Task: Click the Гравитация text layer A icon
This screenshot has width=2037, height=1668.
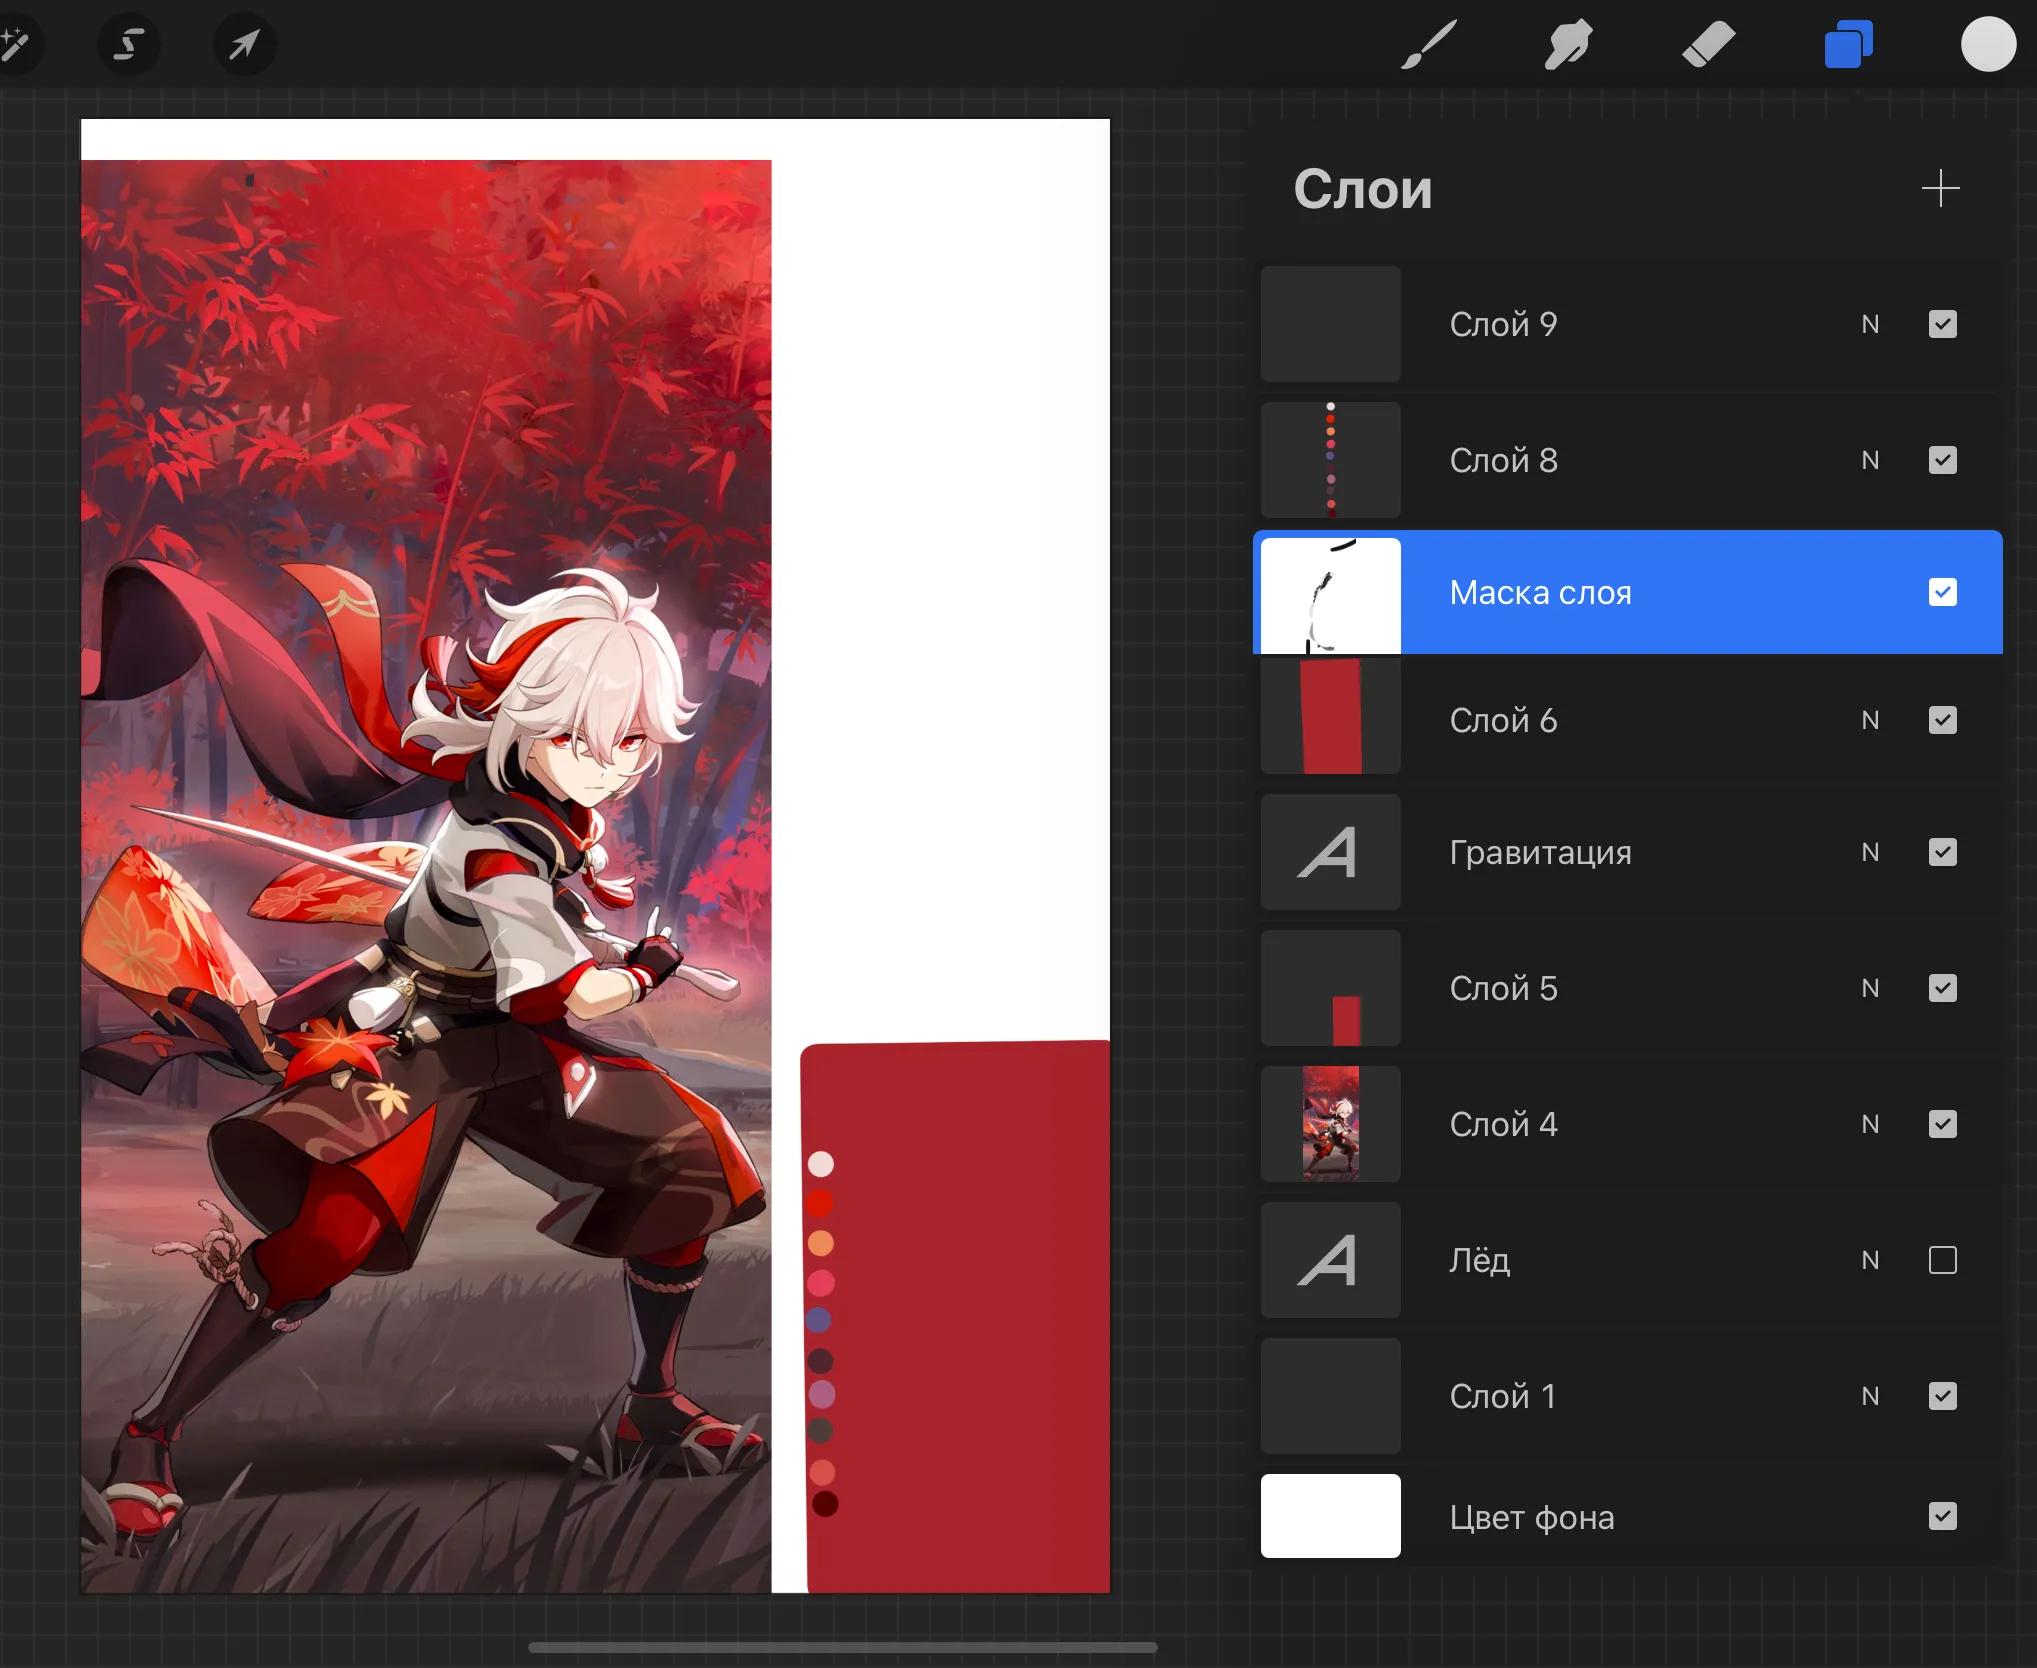Action: 1330,852
